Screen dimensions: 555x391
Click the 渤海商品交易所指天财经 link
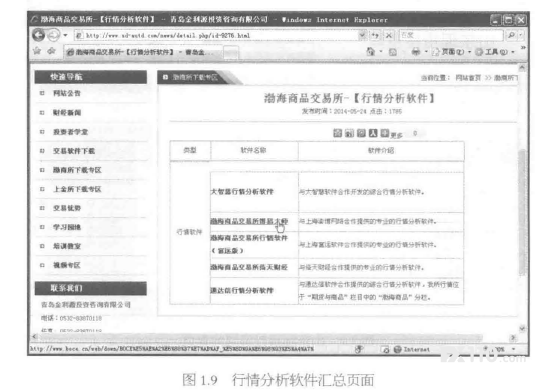[249, 267]
